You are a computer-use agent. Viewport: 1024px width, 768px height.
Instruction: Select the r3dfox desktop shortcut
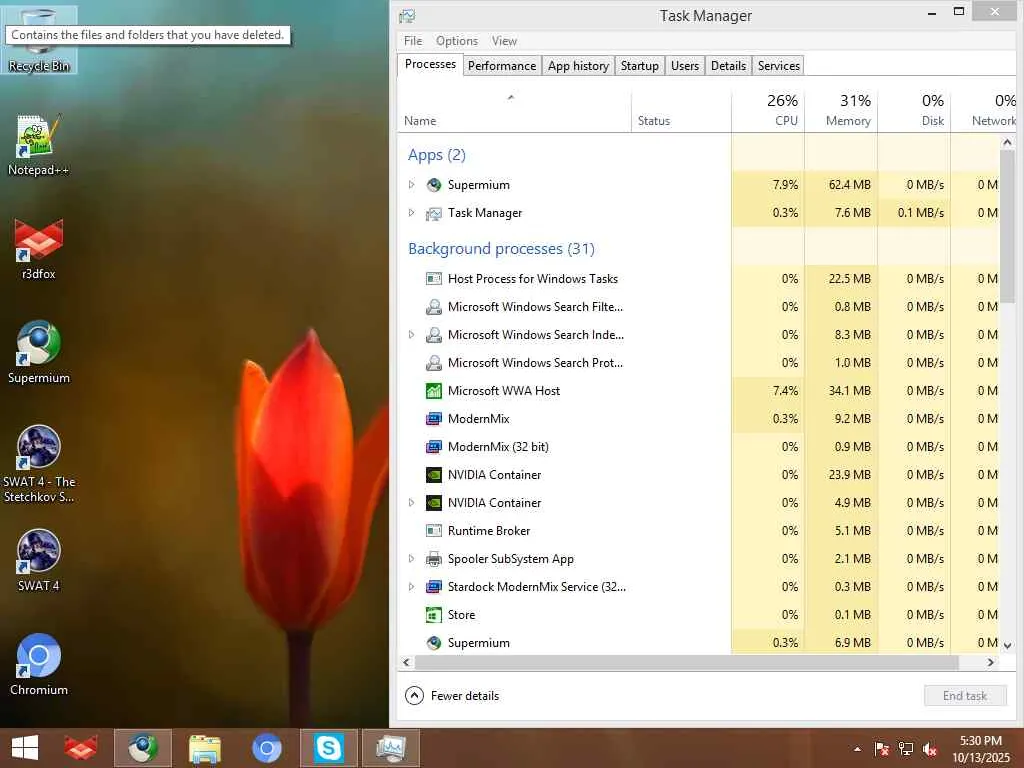39,249
